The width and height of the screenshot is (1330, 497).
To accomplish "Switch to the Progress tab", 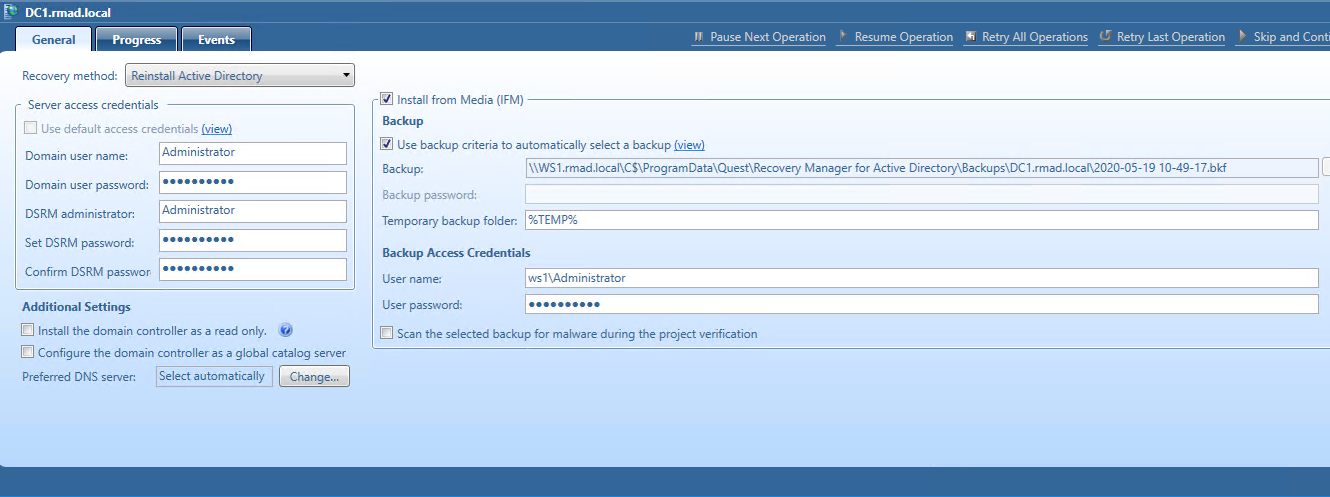I will (x=137, y=40).
